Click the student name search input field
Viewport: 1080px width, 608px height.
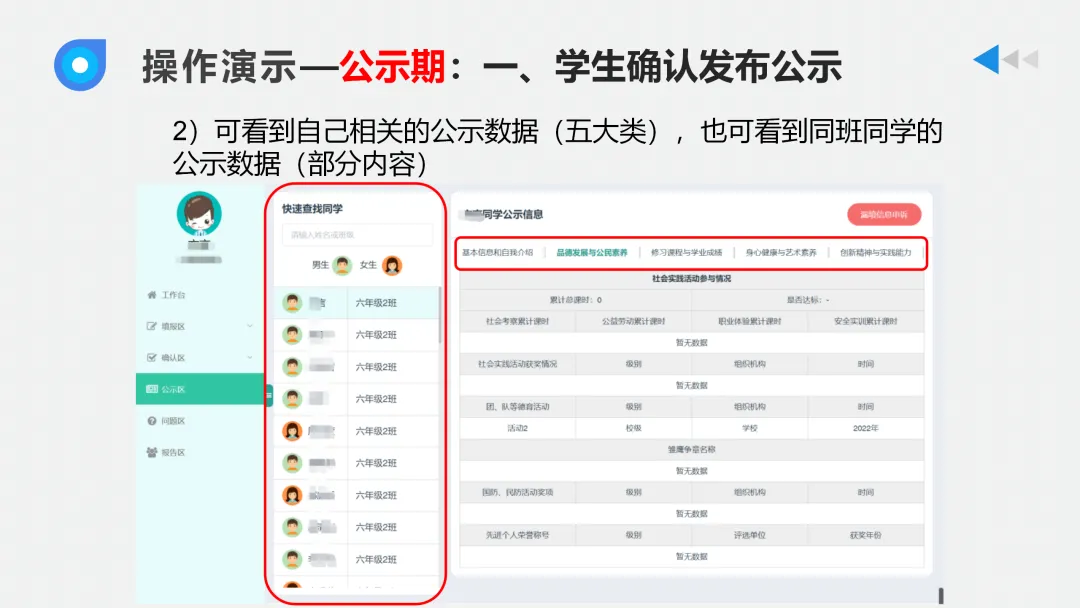point(358,233)
